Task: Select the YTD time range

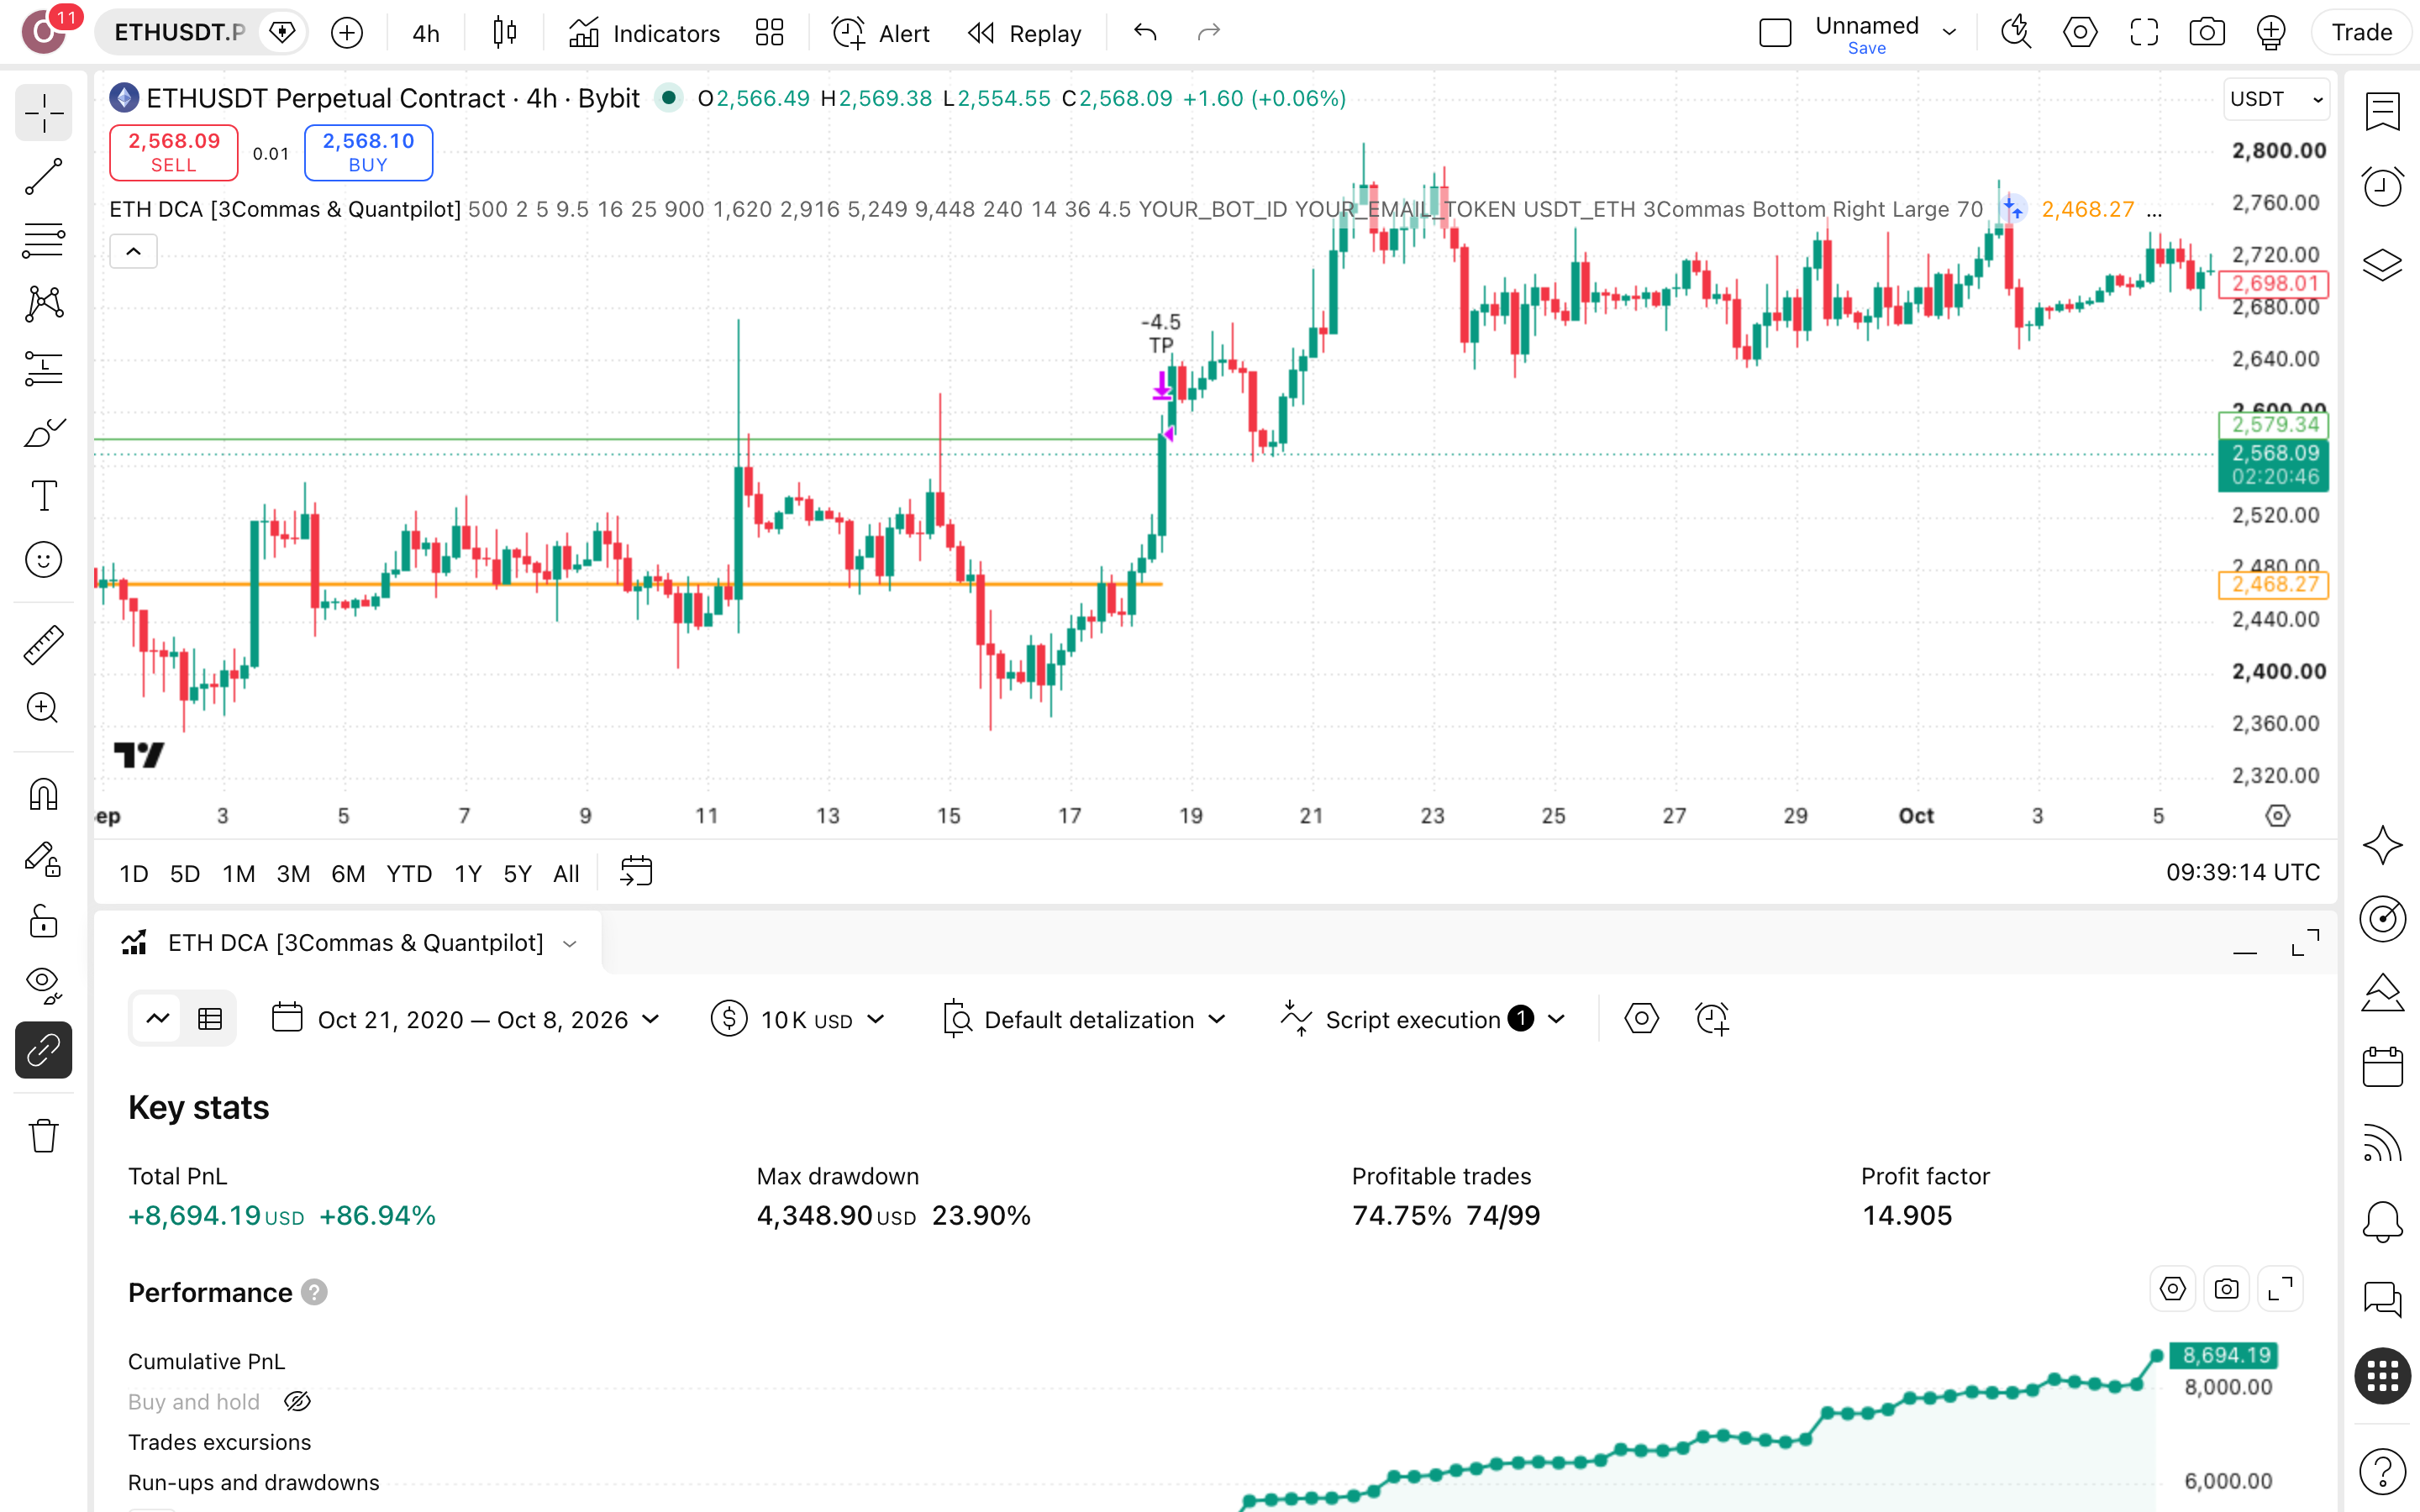Action: (409, 873)
